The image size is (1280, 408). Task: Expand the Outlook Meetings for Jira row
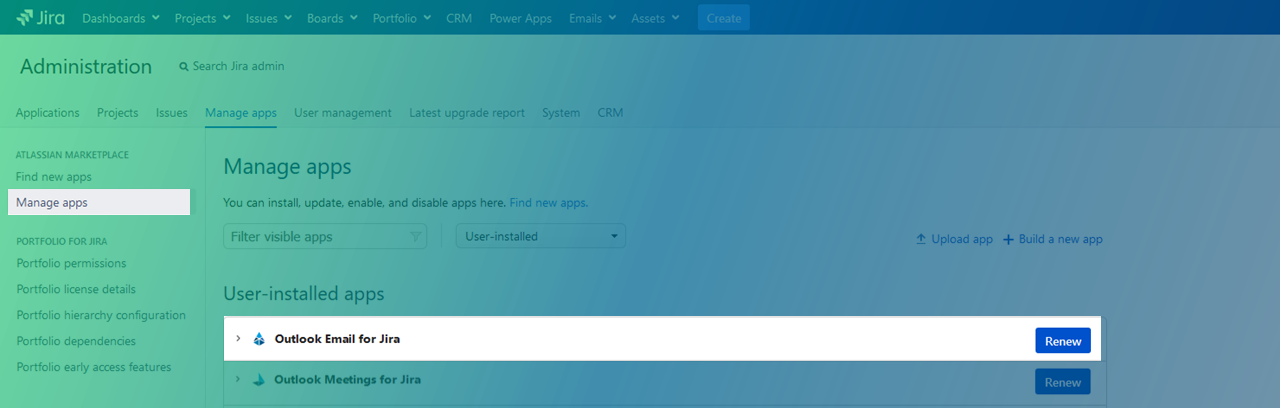pos(238,380)
